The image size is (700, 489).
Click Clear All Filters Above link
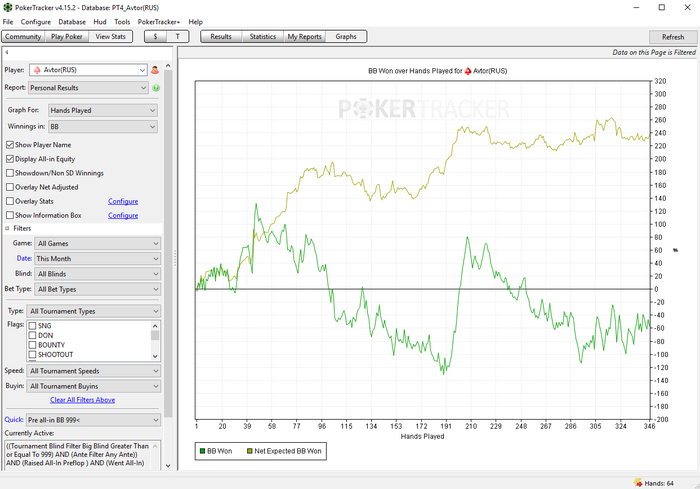point(83,400)
